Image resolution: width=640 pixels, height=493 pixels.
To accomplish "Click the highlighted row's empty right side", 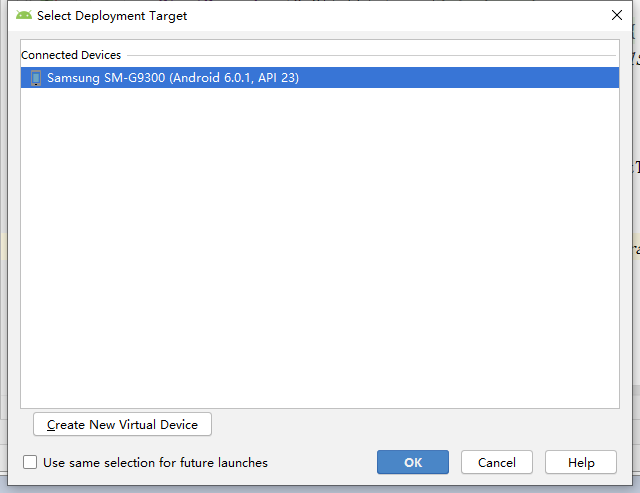I will click(460, 78).
